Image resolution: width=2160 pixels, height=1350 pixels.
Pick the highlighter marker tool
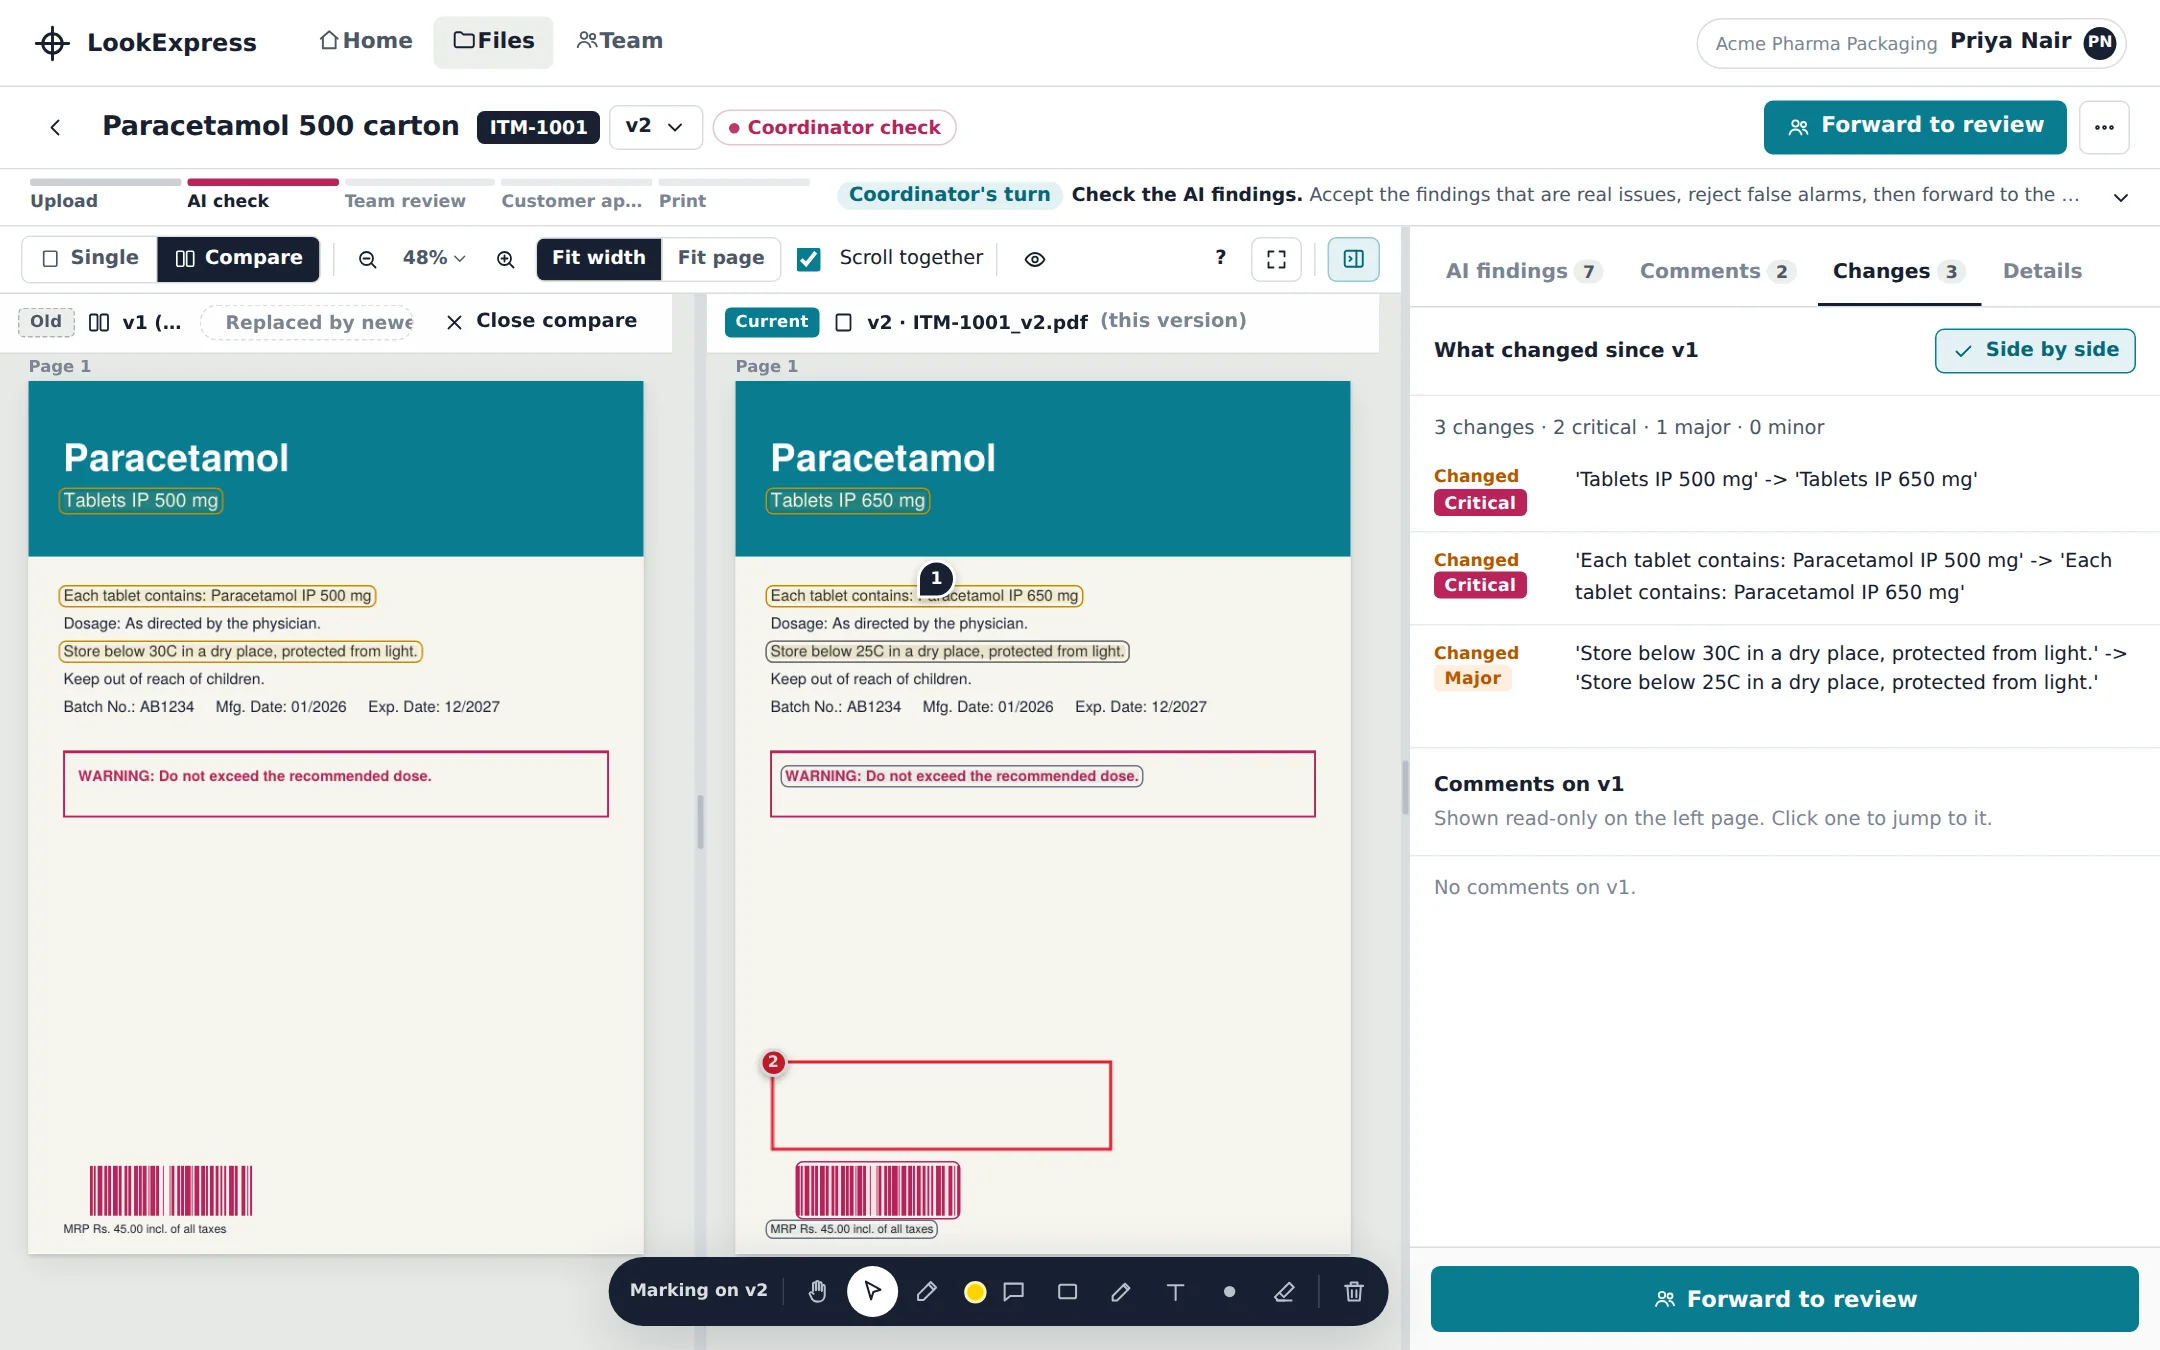click(926, 1292)
